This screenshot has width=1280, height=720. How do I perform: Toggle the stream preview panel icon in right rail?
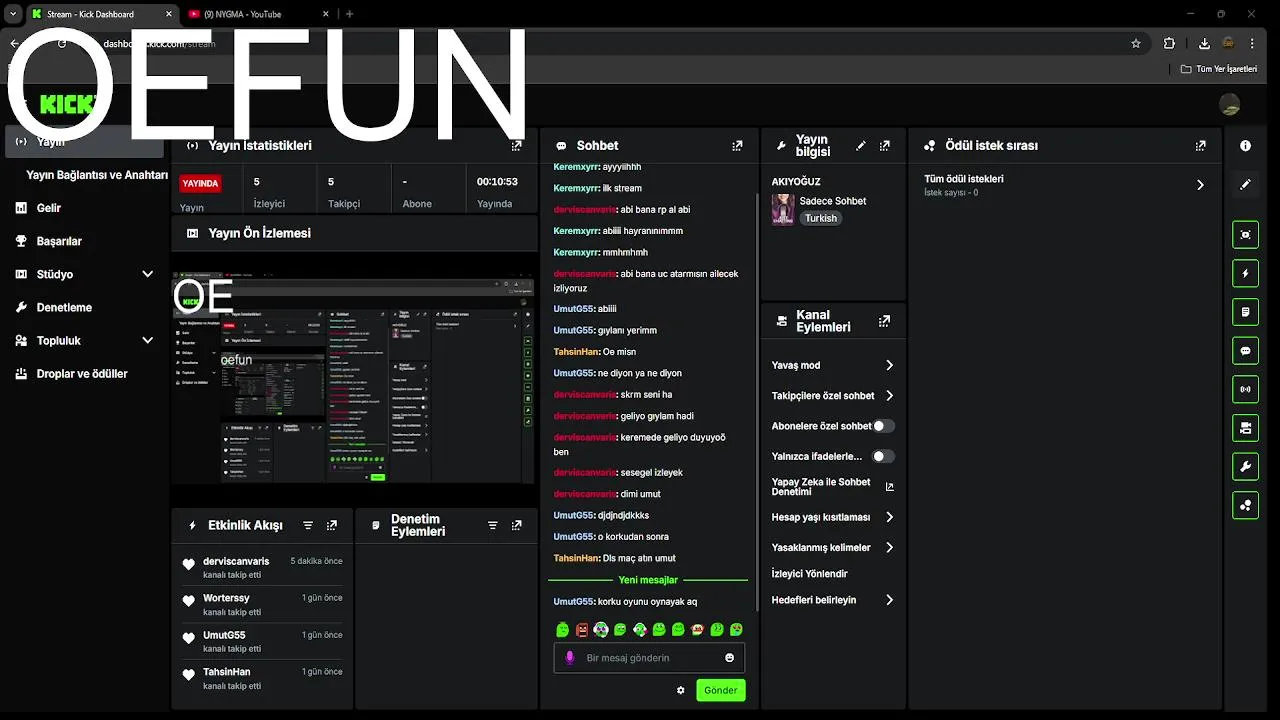point(1245,235)
